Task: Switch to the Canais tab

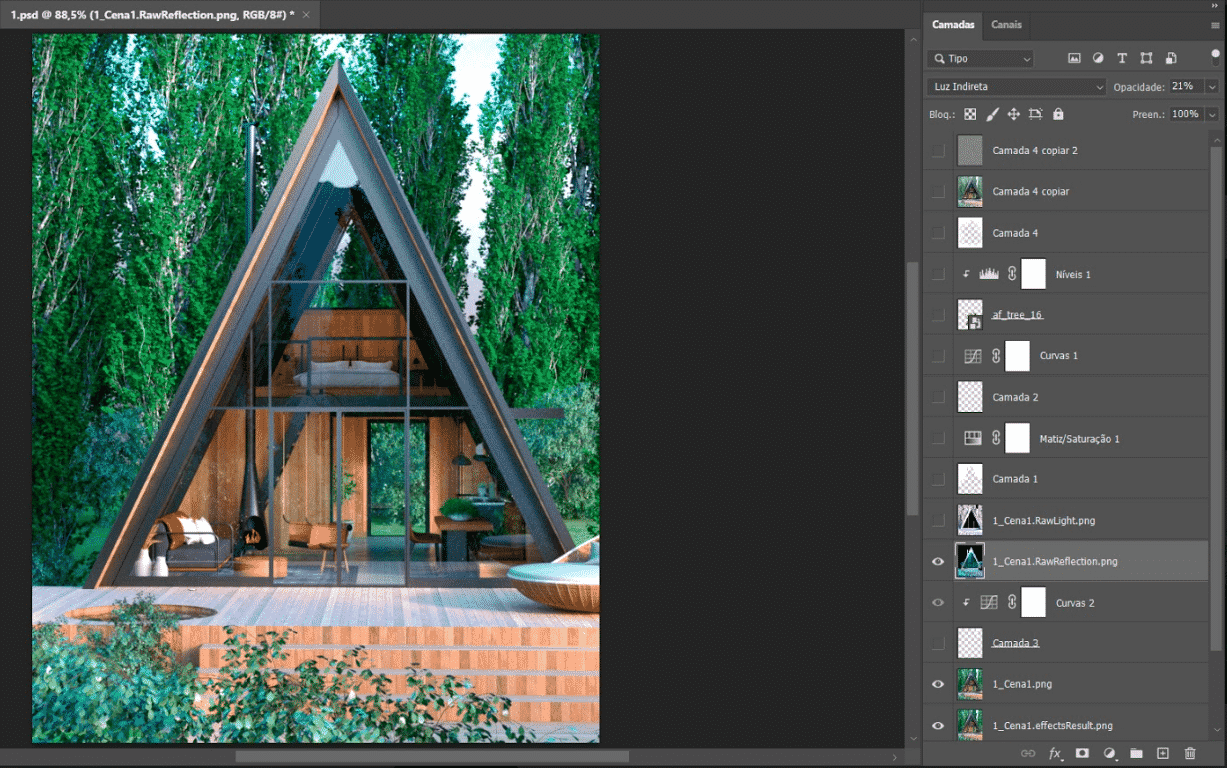Action: 1006,25
